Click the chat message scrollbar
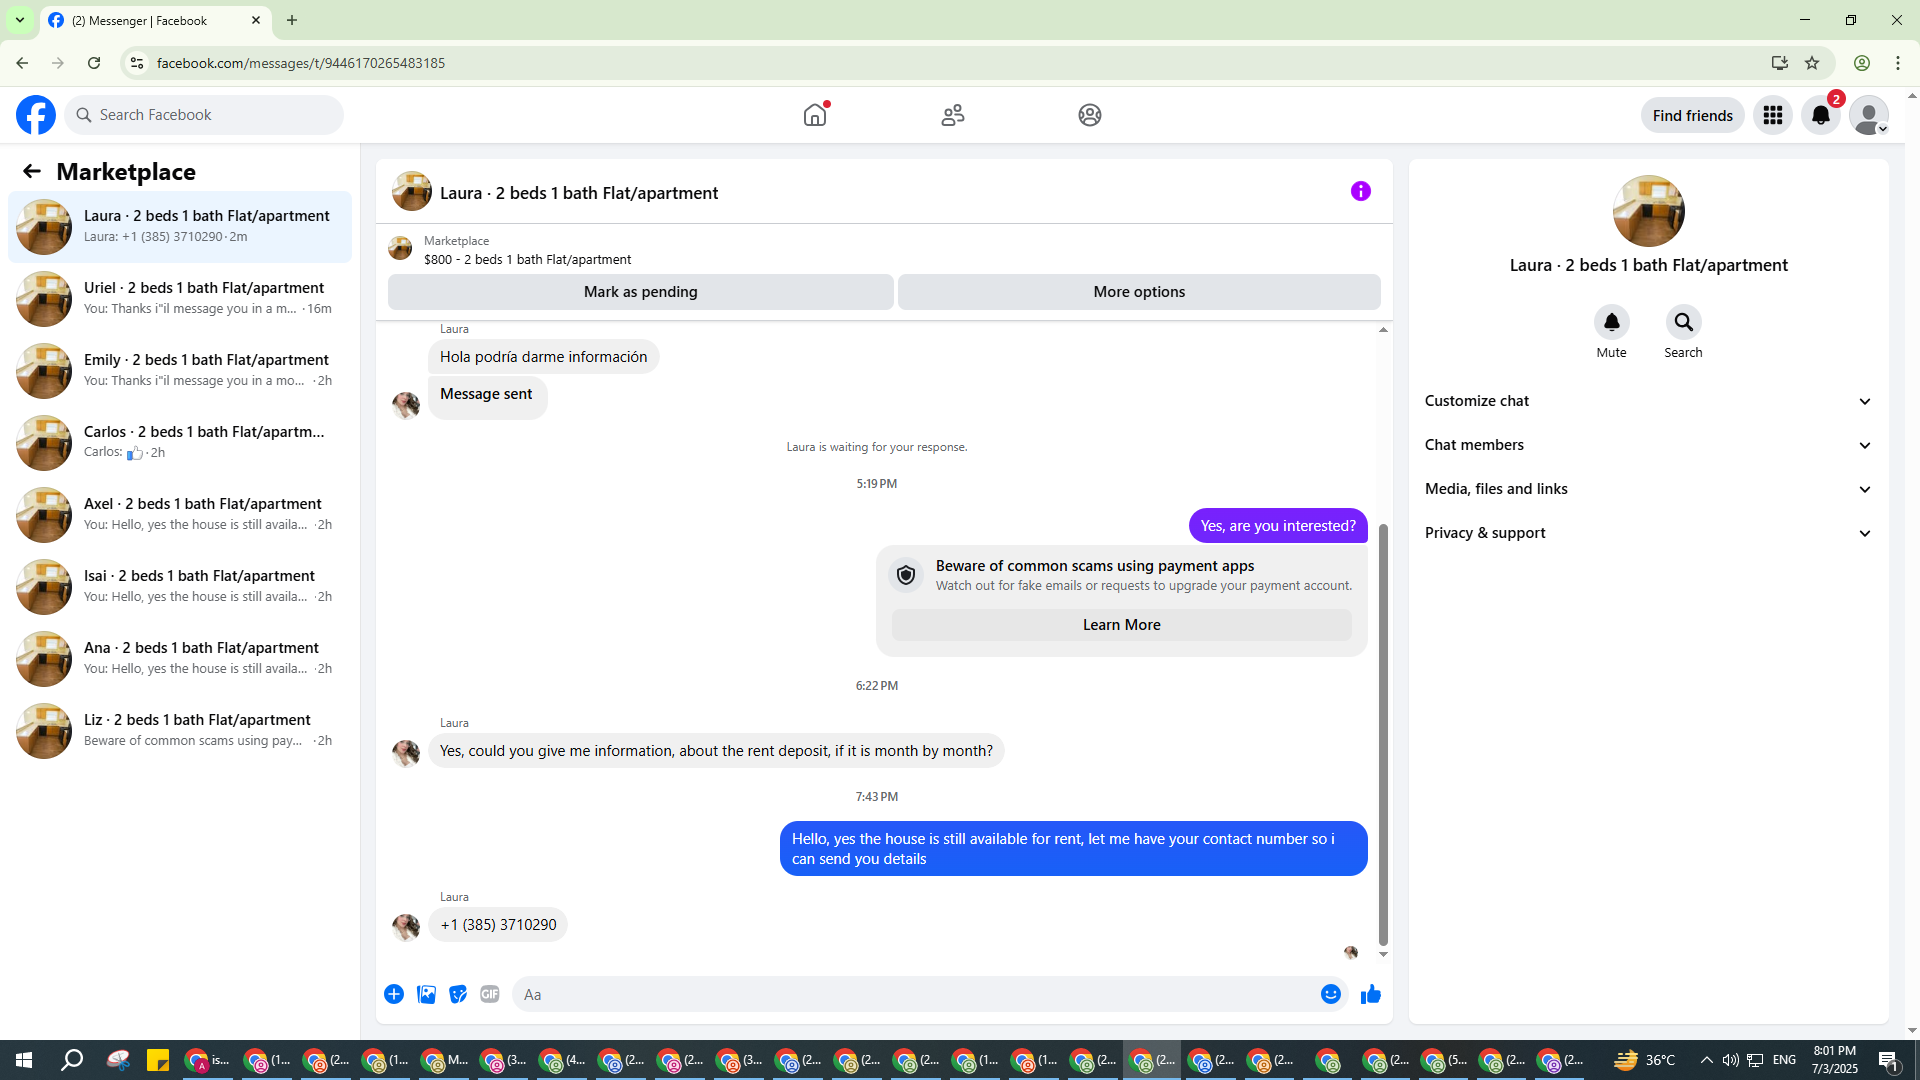The image size is (1920, 1080). click(1383, 734)
